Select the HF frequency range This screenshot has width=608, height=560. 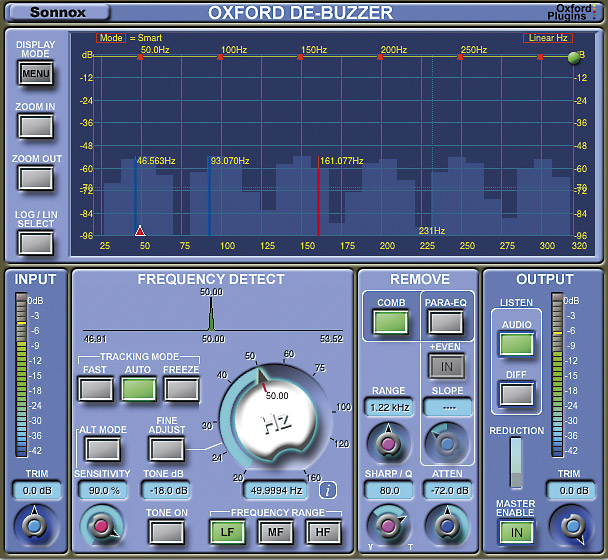323,532
